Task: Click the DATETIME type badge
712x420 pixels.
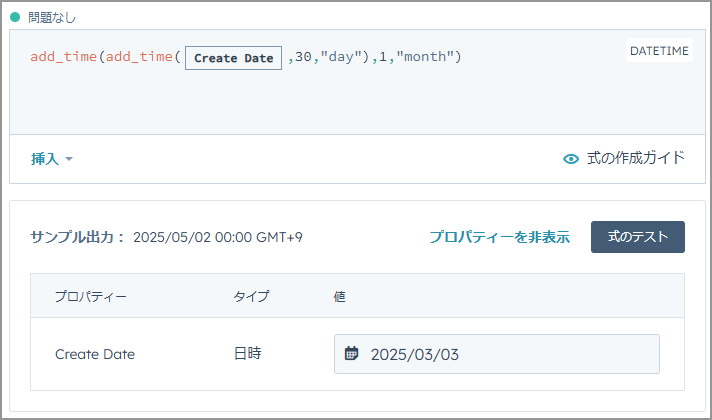Action: (659, 50)
